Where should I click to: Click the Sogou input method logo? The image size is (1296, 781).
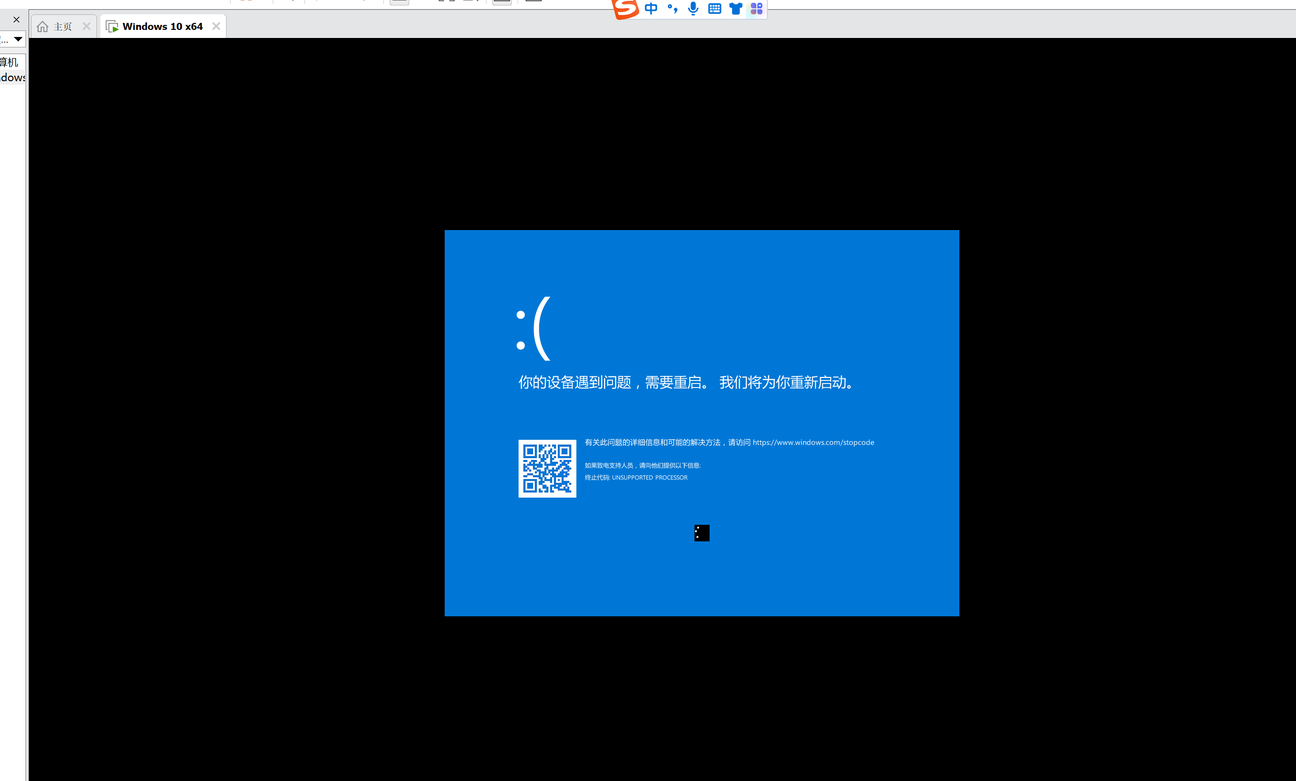[625, 9]
